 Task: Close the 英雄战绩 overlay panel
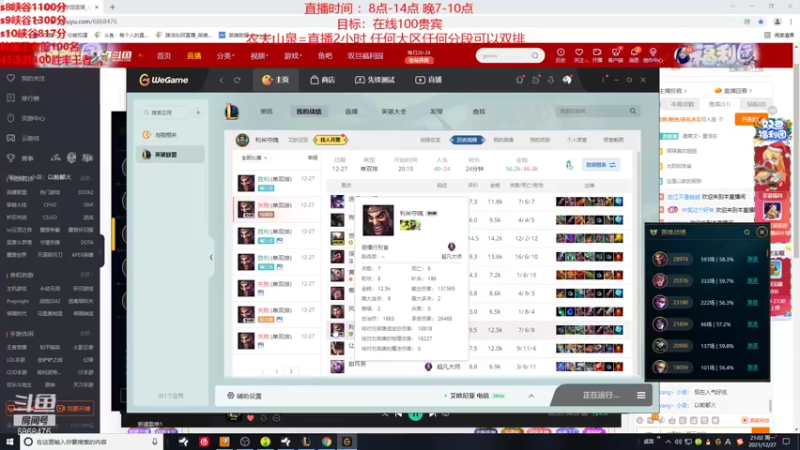click(x=762, y=232)
